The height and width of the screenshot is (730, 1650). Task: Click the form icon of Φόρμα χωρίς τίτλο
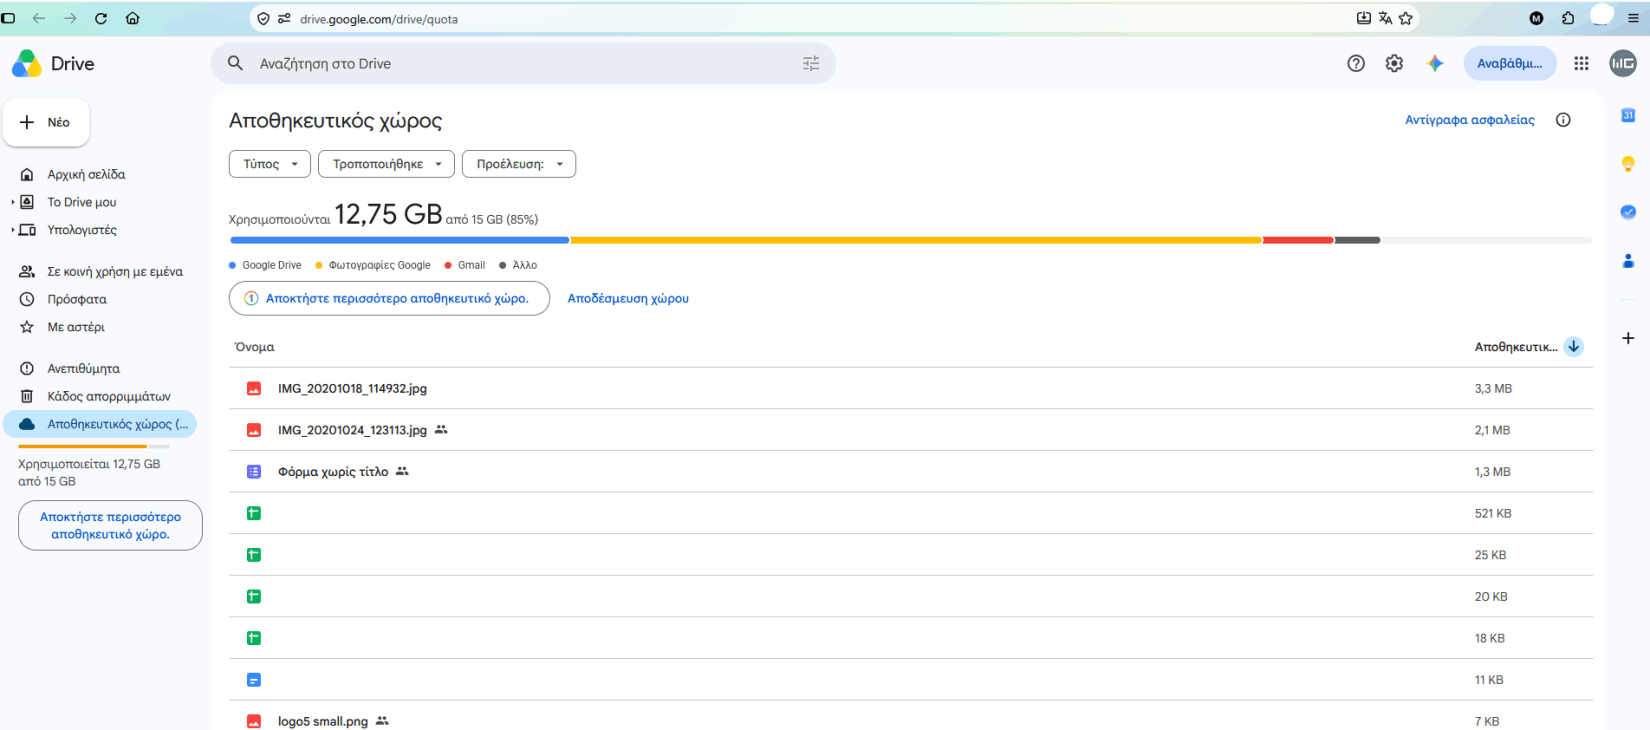click(254, 472)
